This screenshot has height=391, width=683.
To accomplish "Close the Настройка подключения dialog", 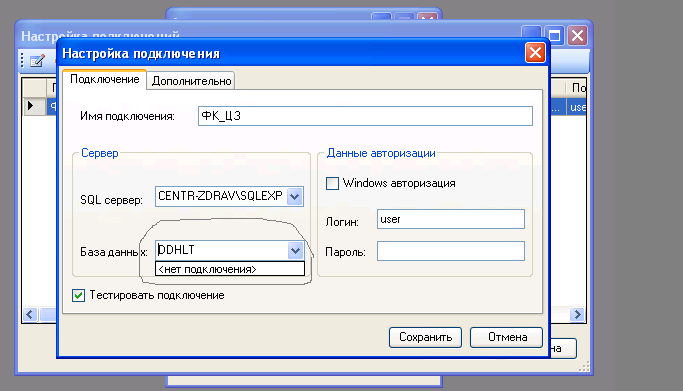I will pyautogui.click(x=535, y=53).
